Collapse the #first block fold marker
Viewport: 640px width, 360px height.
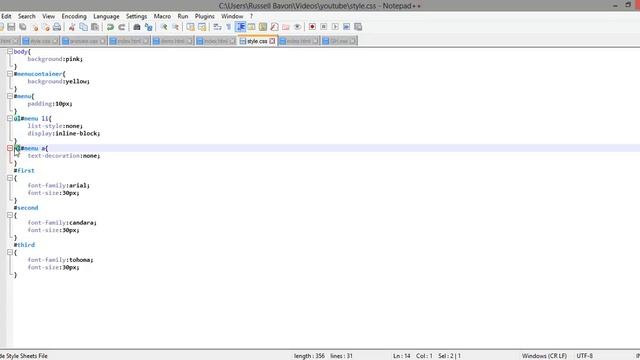pos(10,178)
